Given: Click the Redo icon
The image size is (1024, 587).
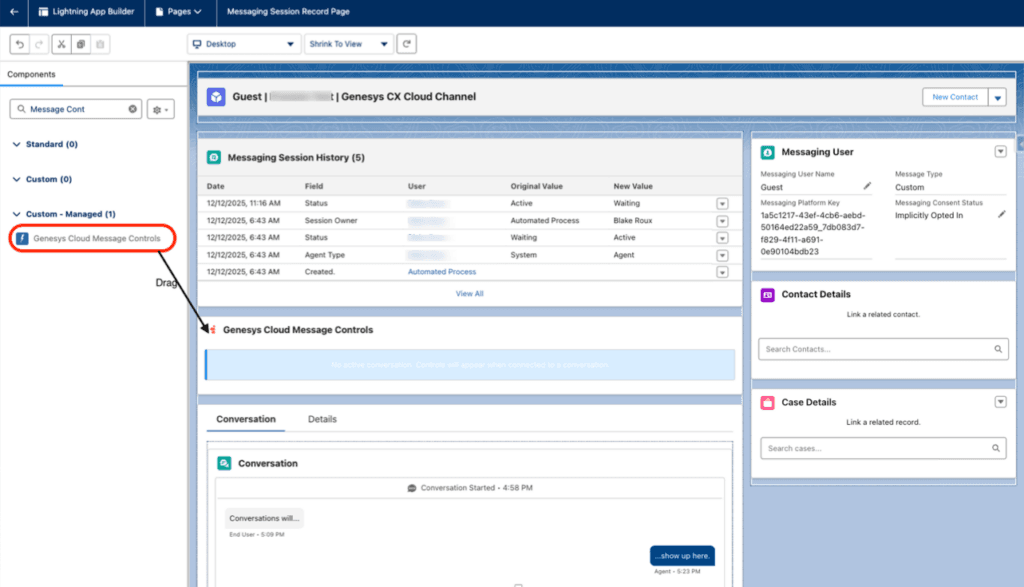Looking at the screenshot, I should pyautogui.click(x=39, y=44).
